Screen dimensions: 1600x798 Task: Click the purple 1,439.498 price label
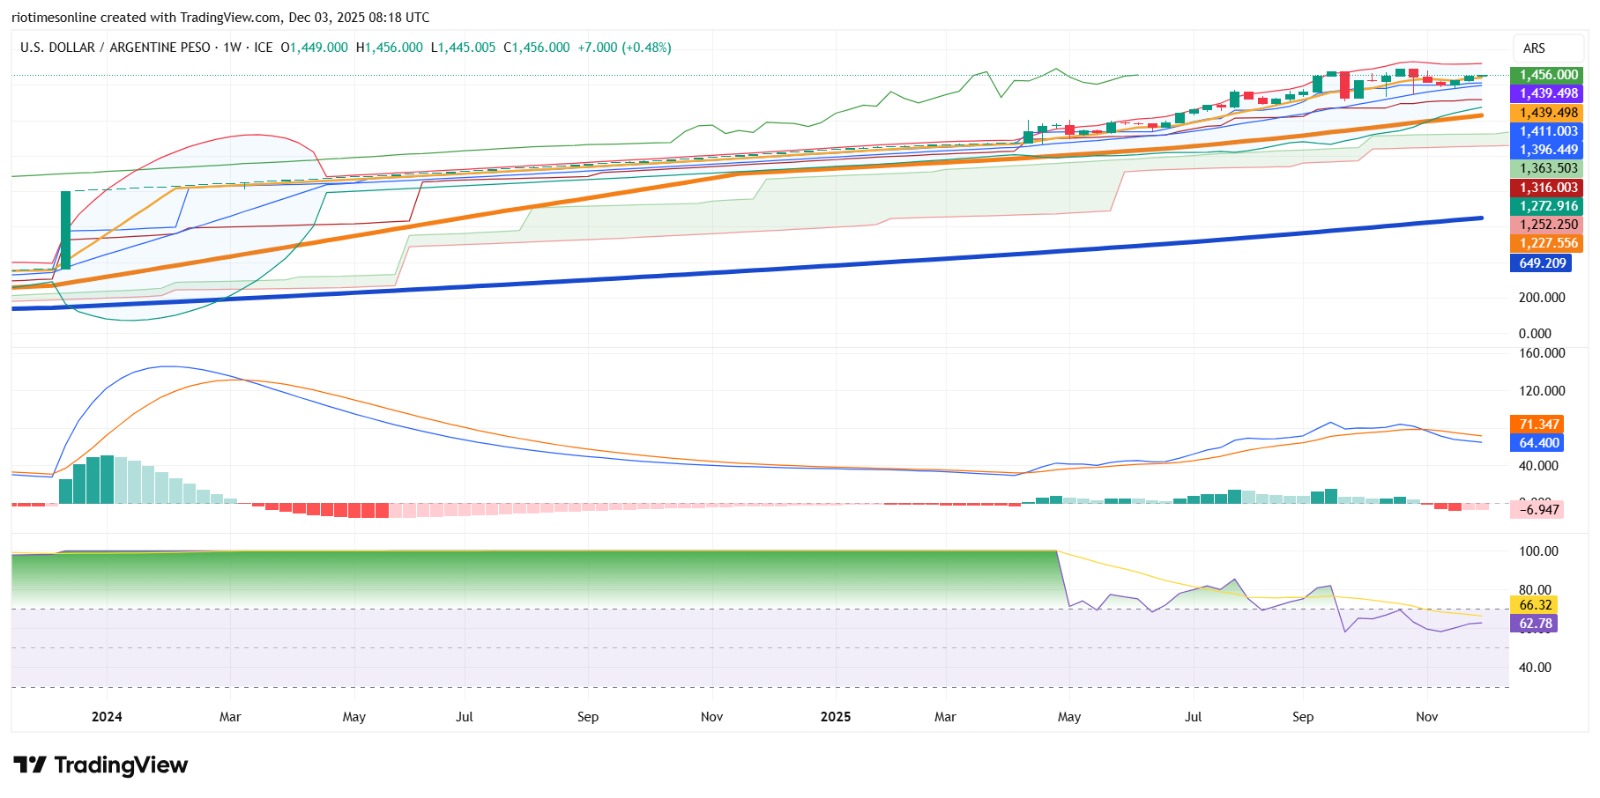(x=1549, y=94)
